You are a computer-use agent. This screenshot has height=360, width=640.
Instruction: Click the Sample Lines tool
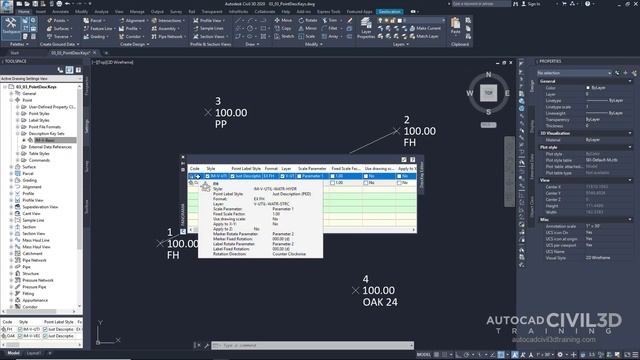coord(208,28)
